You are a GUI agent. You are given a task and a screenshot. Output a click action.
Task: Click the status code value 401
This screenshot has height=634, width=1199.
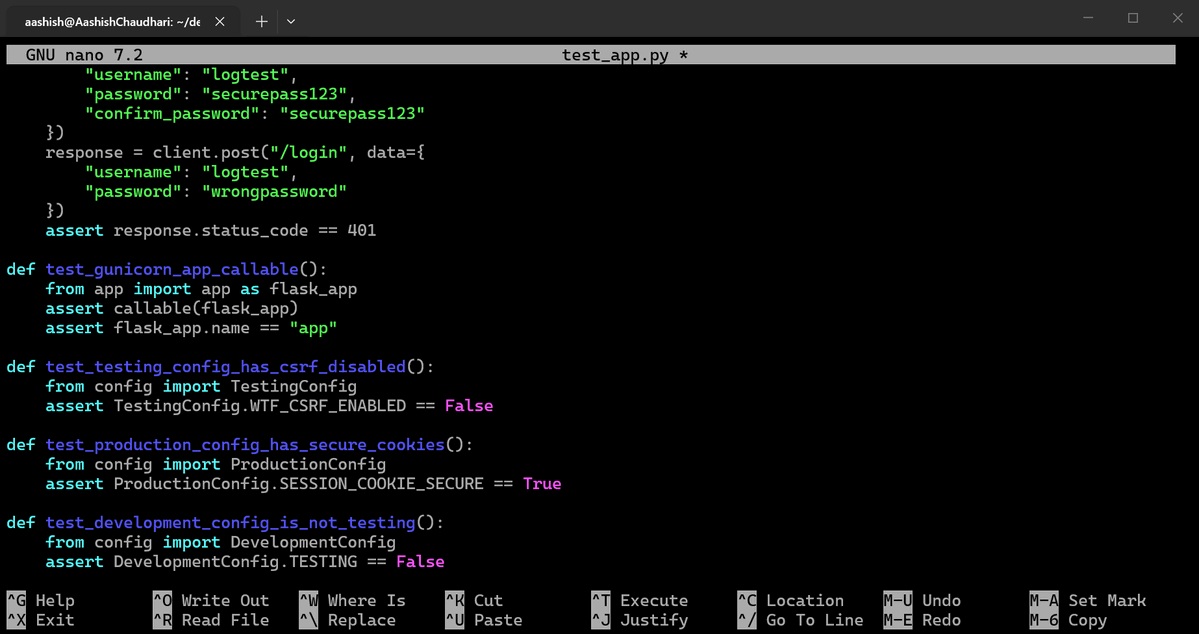pos(362,230)
